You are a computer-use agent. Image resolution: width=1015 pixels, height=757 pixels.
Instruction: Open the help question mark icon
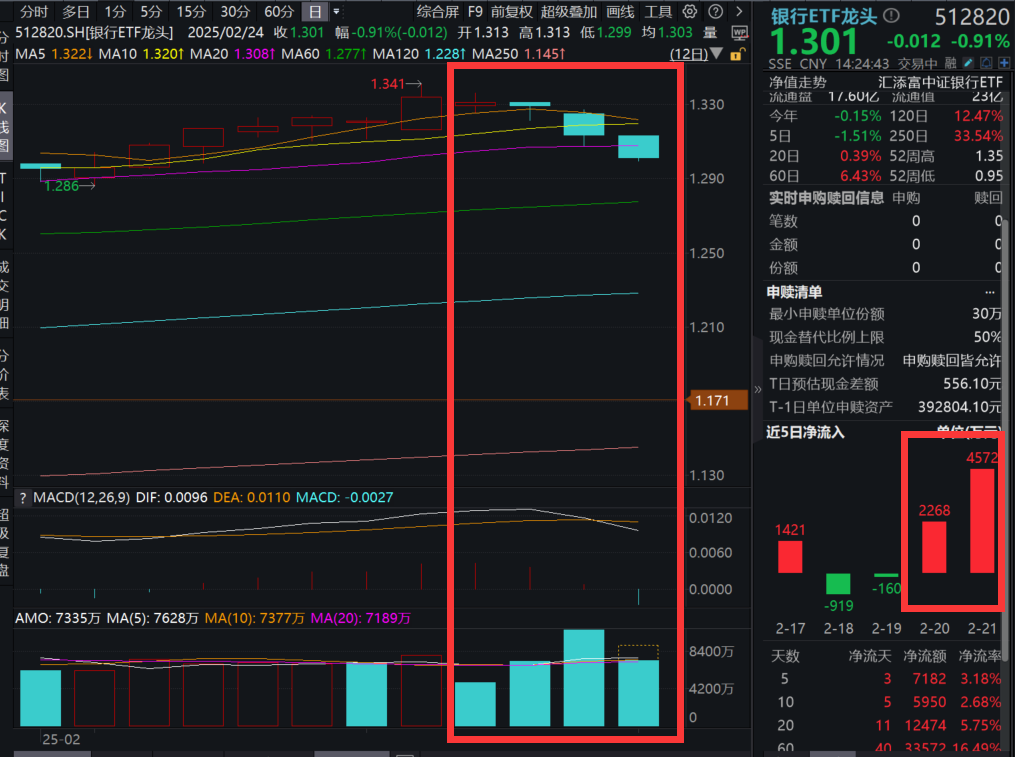click(715, 12)
